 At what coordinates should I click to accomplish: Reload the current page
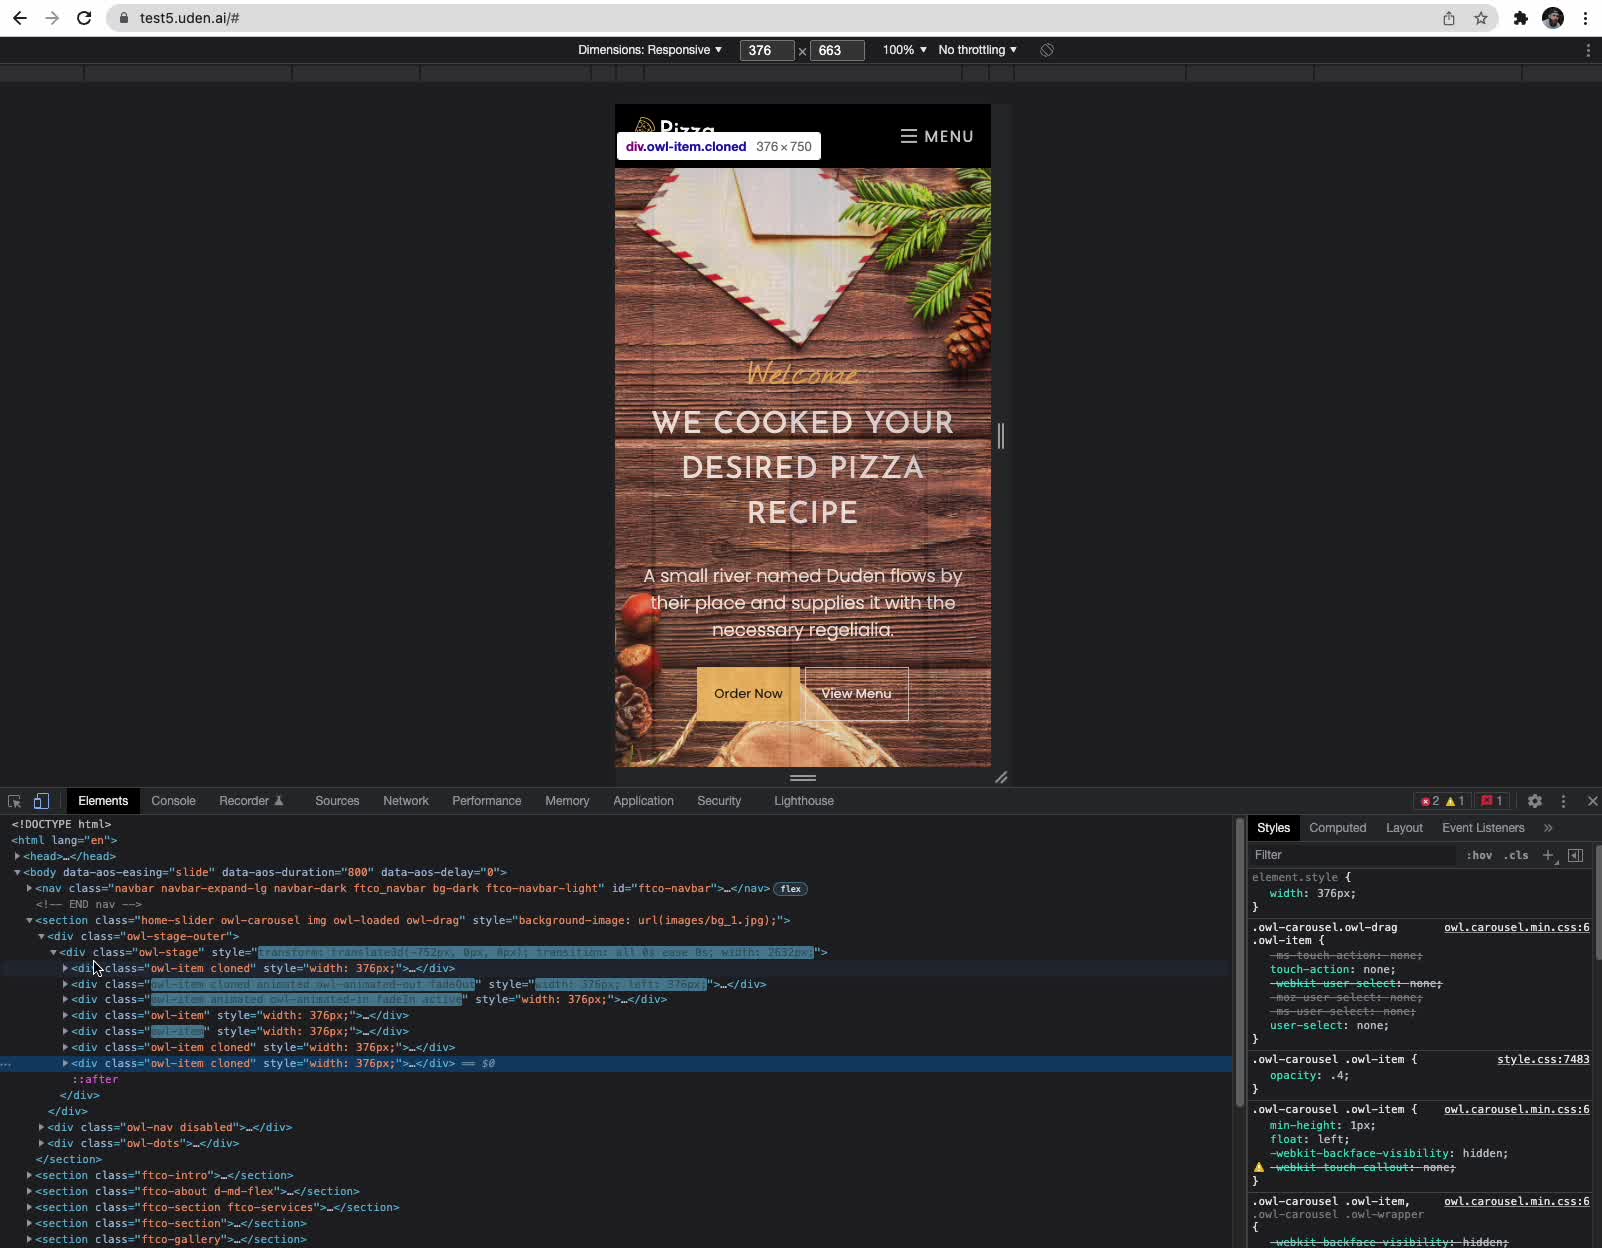[84, 18]
